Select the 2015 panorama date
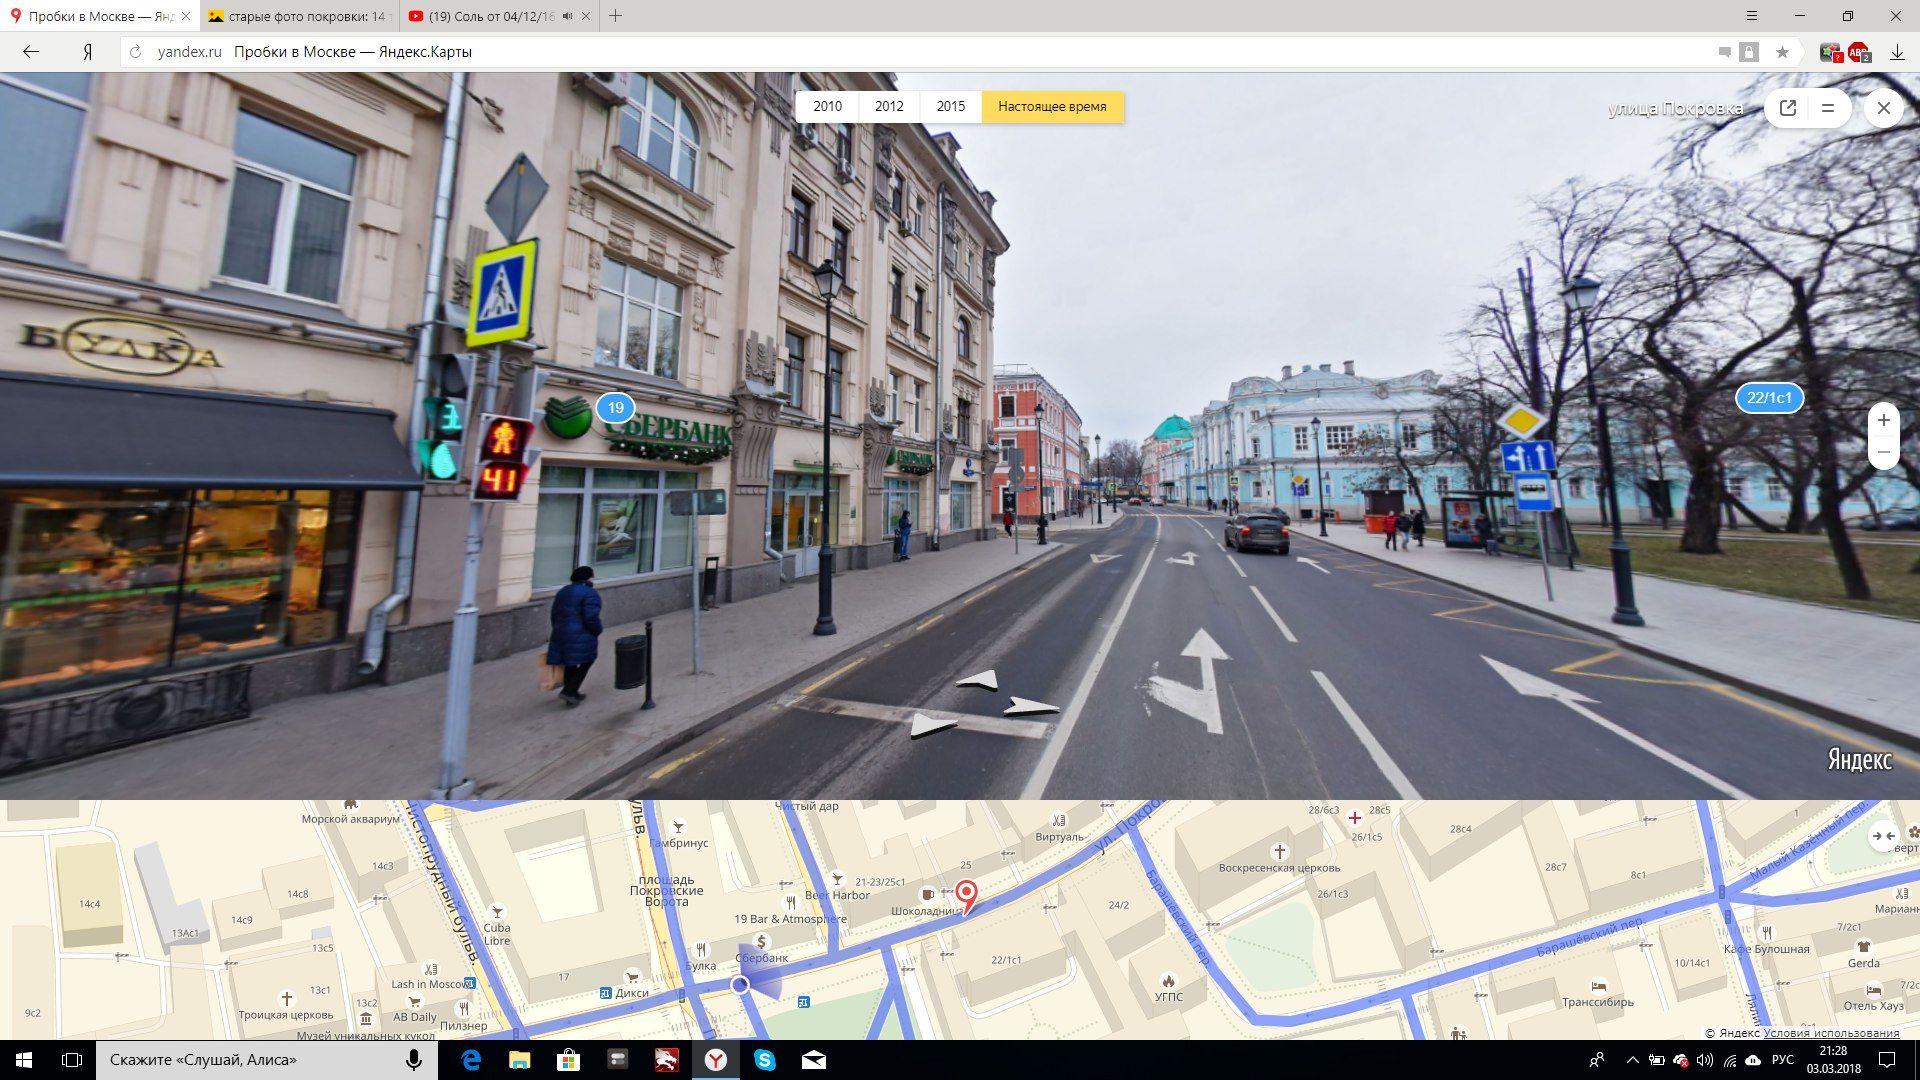The image size is (1920, 1080). click(x=950, y=106)
